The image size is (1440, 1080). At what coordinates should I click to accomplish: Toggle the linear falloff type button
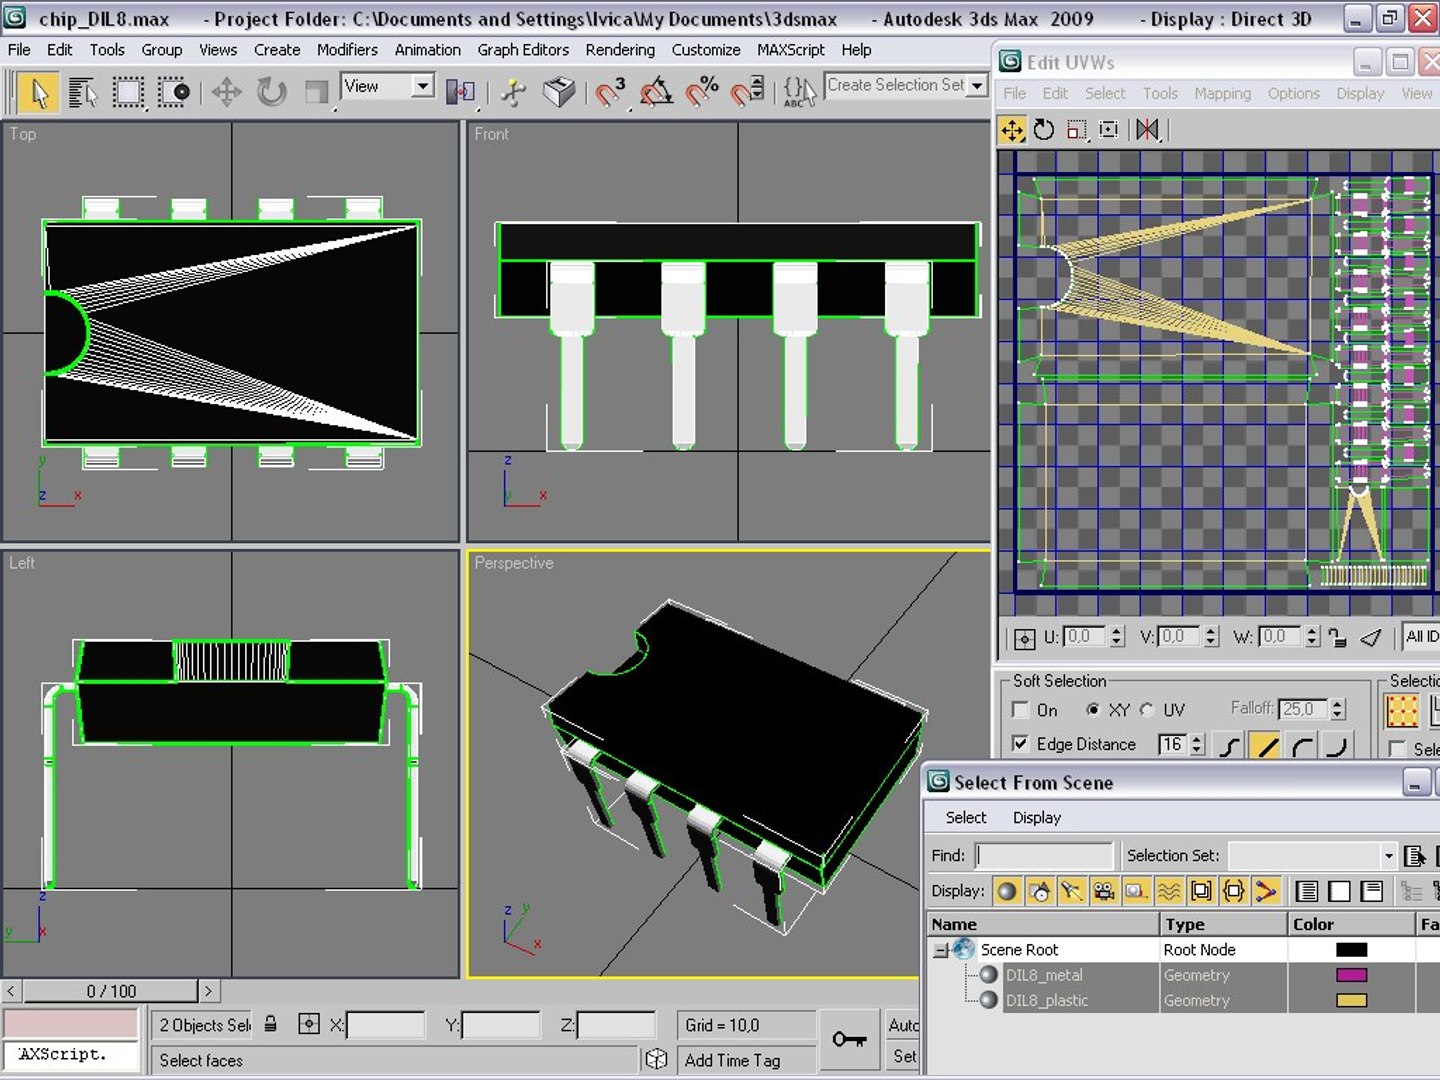1266,745
